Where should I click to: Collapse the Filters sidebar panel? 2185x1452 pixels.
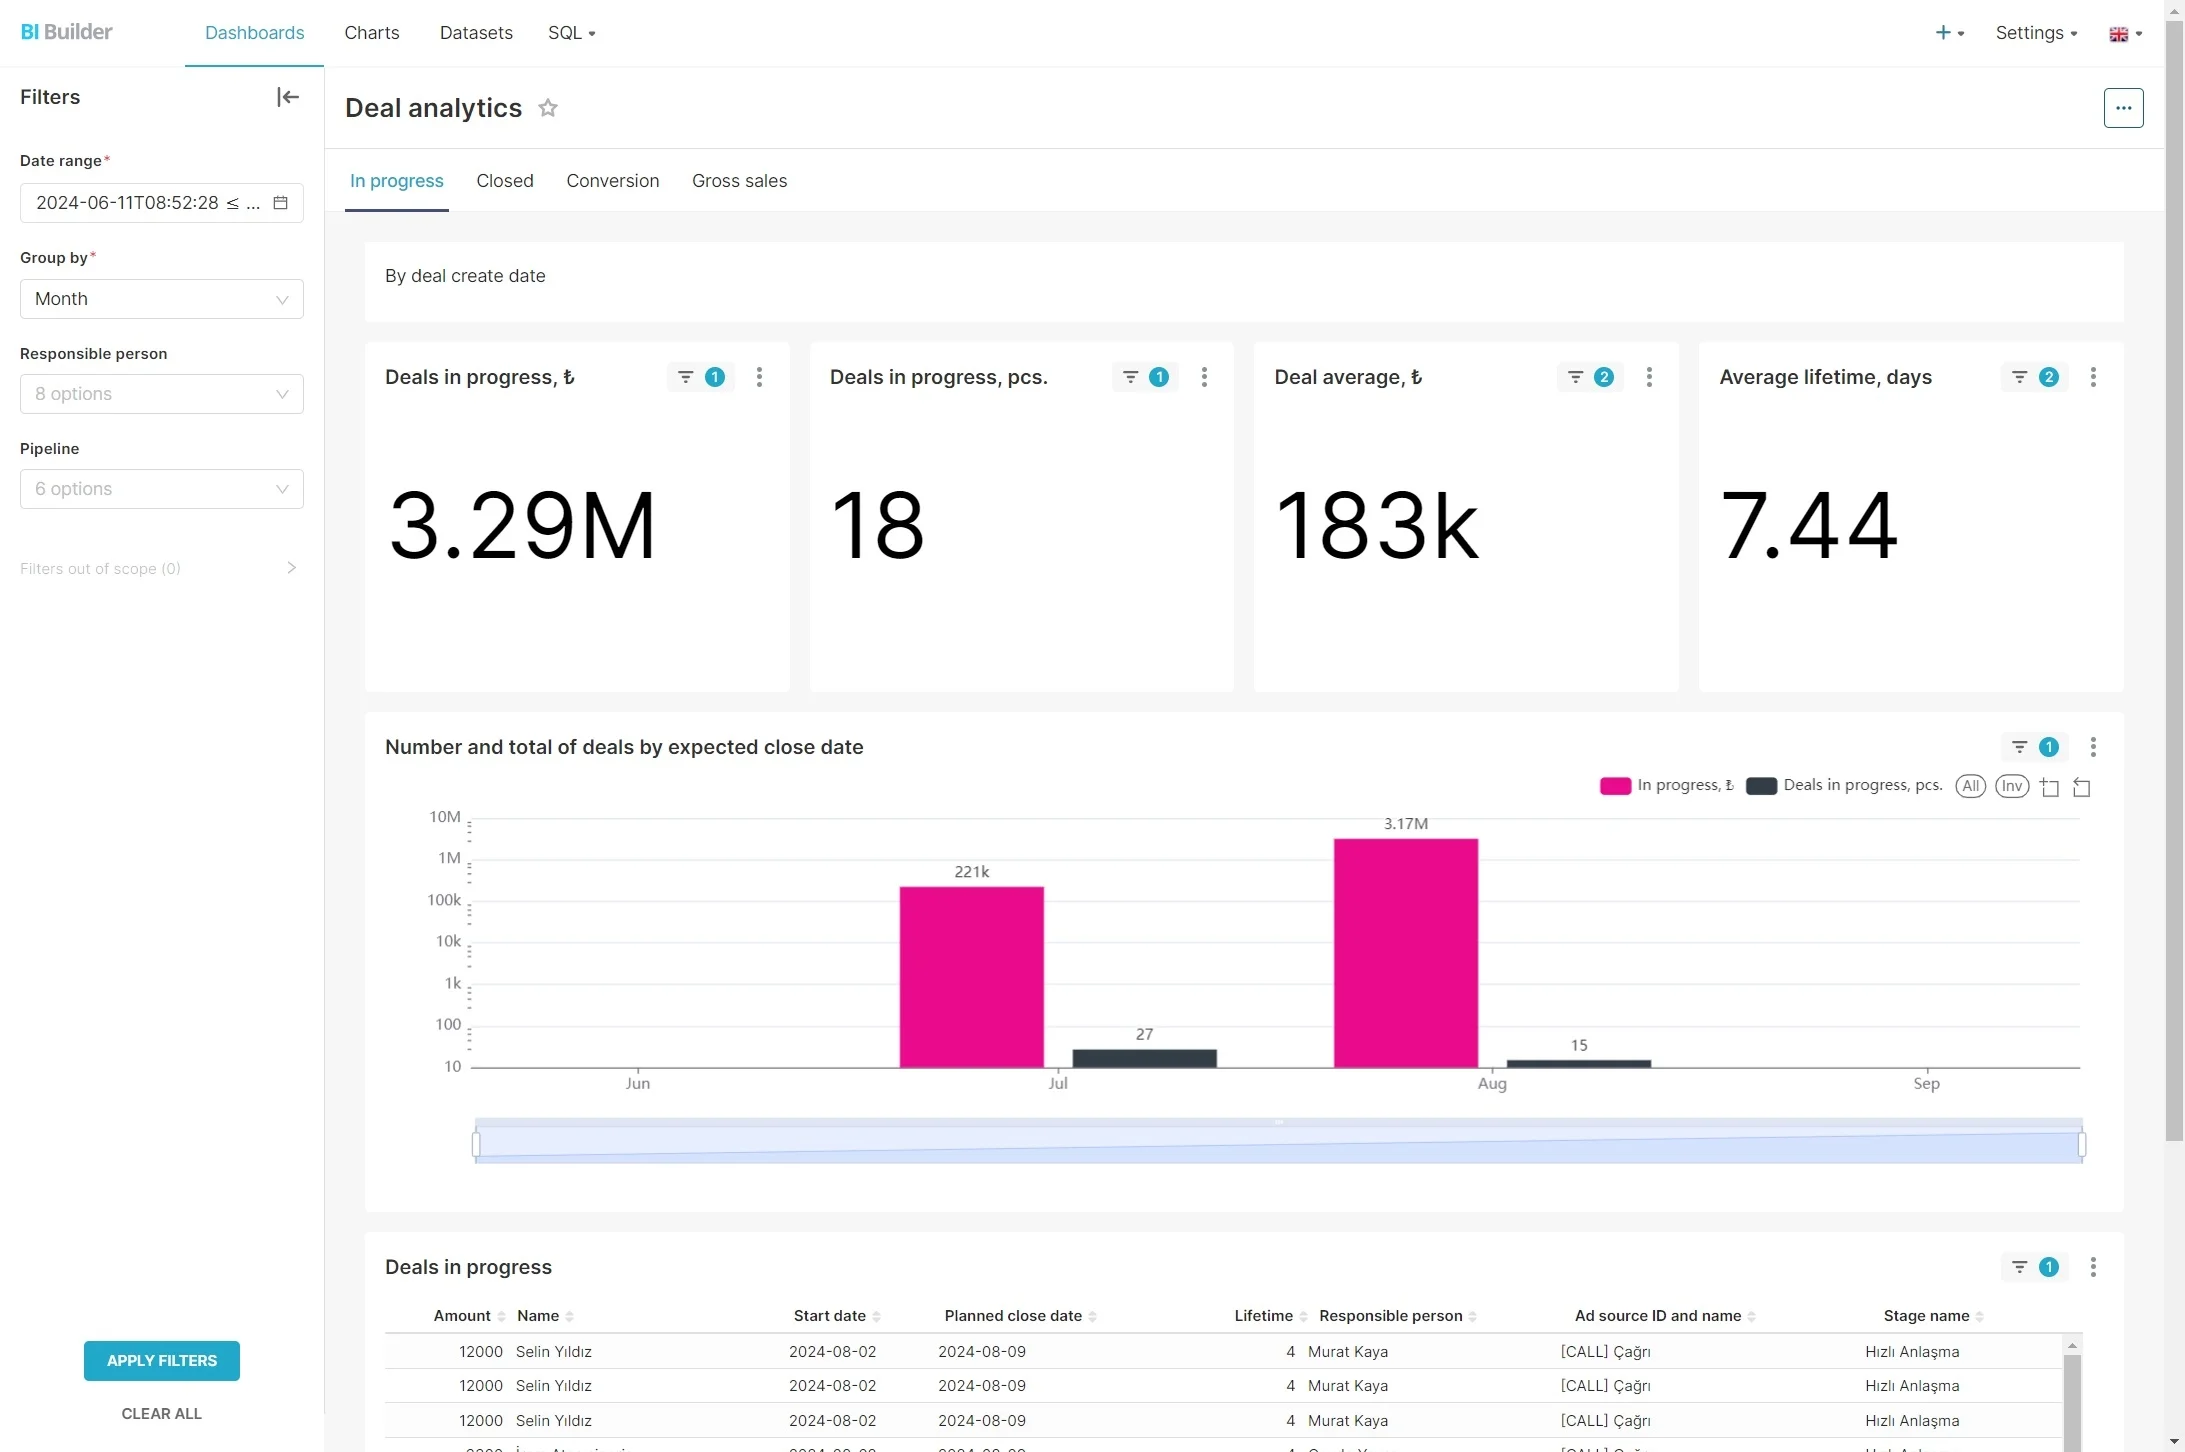coord(288,97)
